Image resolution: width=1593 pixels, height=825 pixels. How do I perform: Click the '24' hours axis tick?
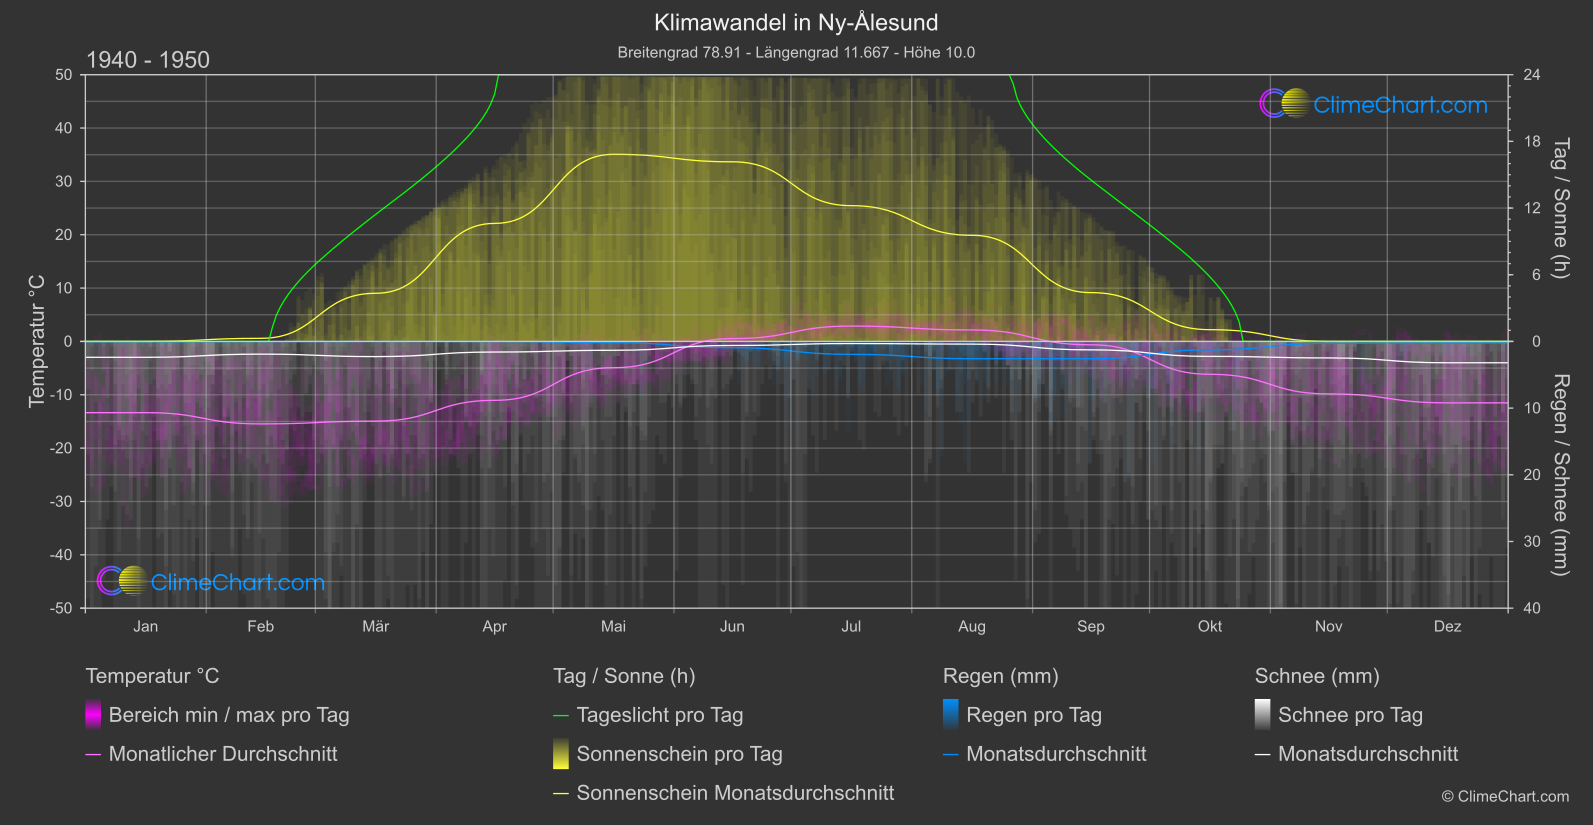(1532, 75)
